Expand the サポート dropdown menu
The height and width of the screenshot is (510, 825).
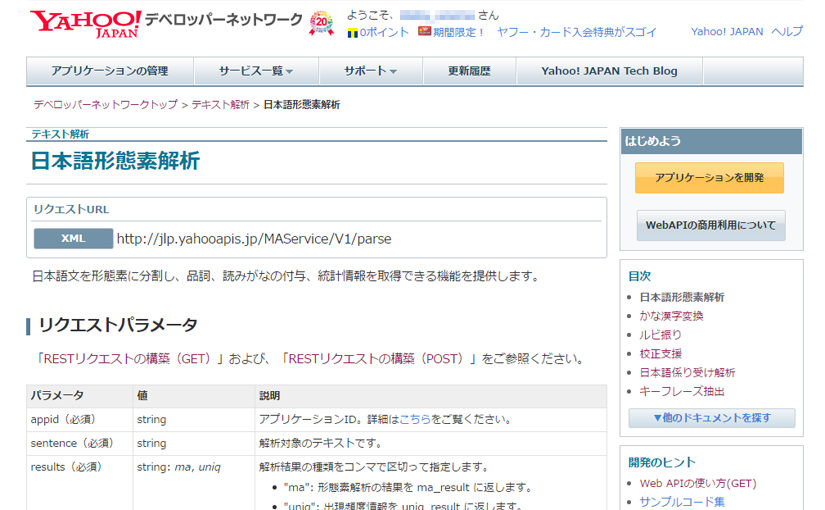point(370,71)
